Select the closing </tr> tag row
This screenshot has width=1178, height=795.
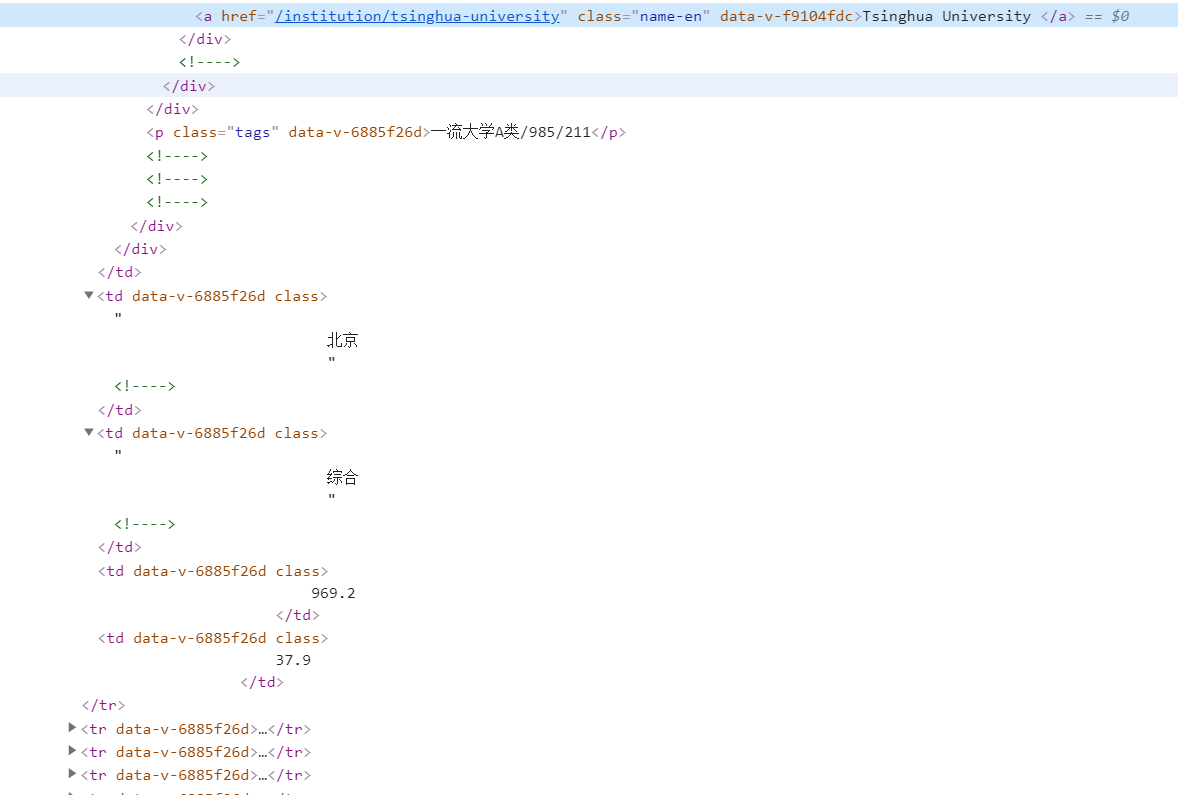(x=103, y=705)
